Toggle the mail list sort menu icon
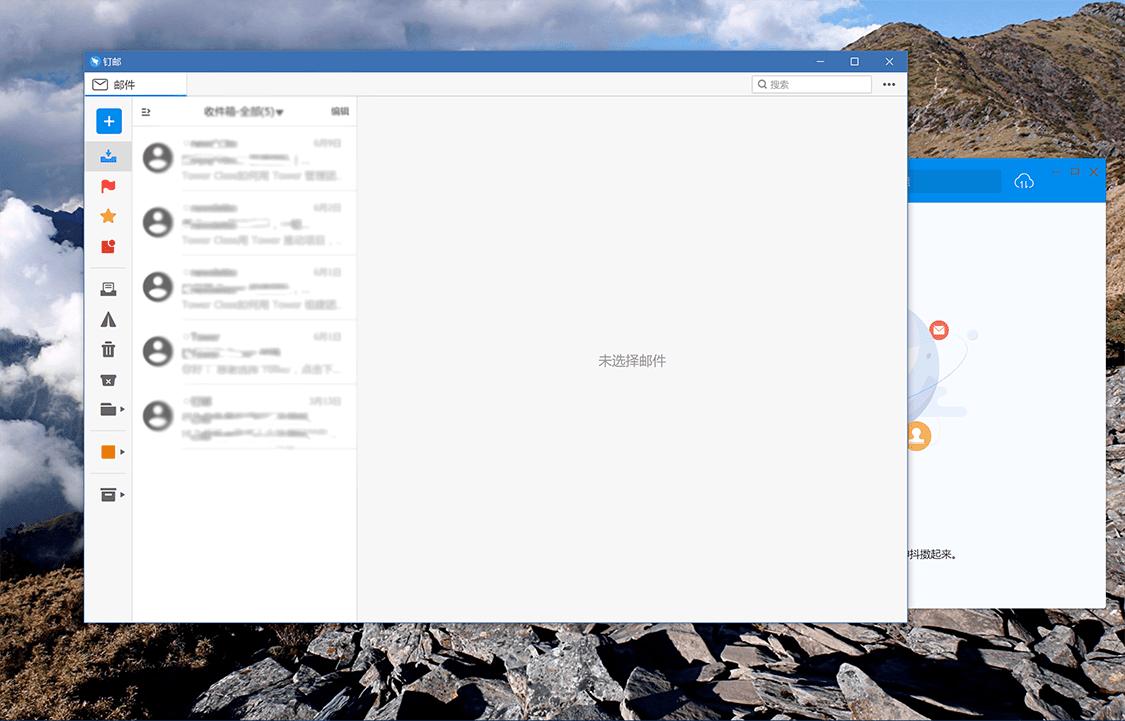Image resolution: width=1125 pixels, height=721 pixels. click(x=146, y=112)
